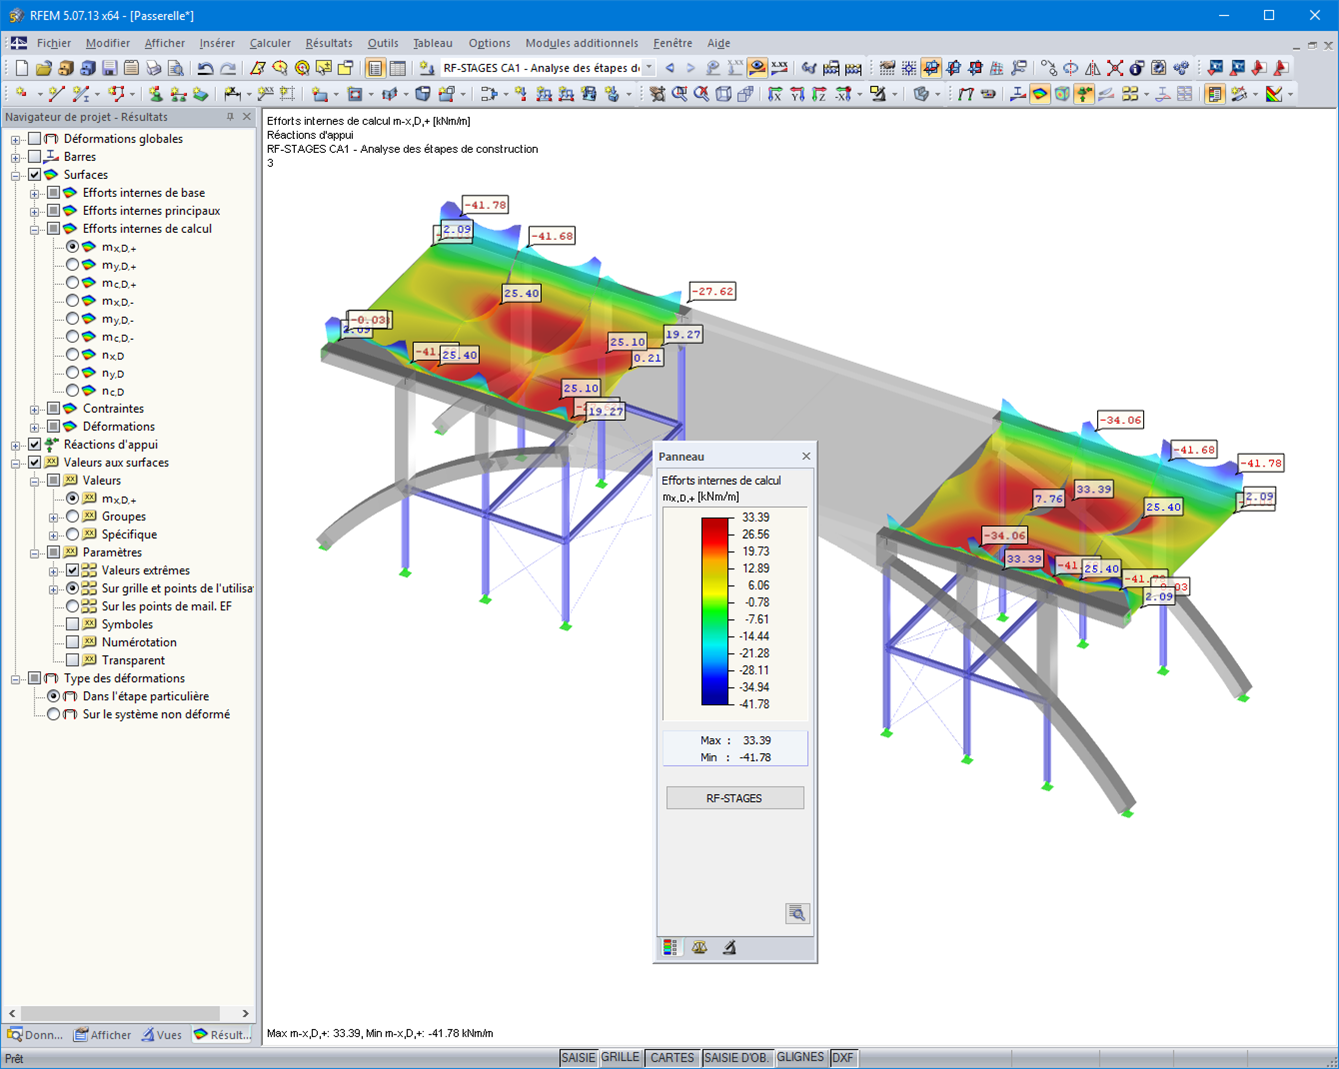Screen dimensions: 1339x1069
Task: Save the model with the floppy disk icon
Action: (109, 68)
